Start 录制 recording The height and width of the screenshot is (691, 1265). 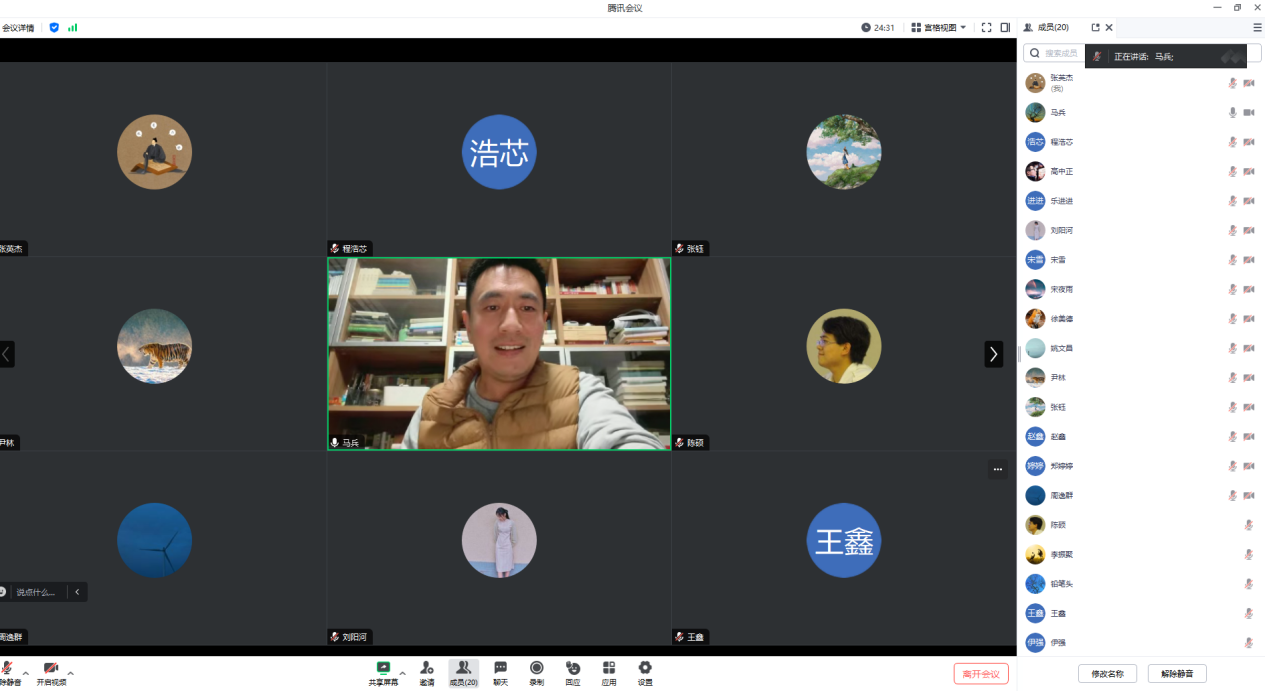[x=537, y=668]
